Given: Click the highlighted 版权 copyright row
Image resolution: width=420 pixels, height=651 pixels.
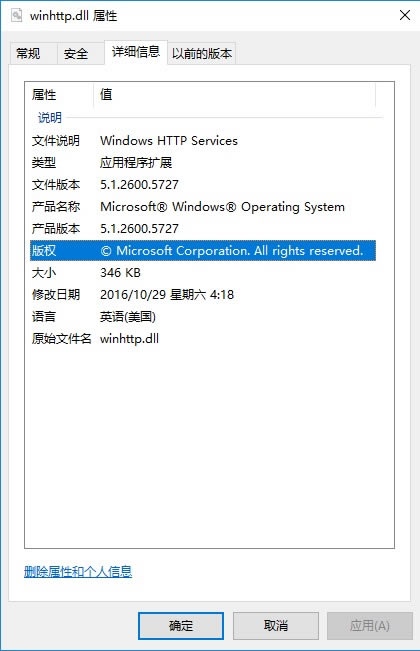Looking at the screenshot, I should pos(203,251).
